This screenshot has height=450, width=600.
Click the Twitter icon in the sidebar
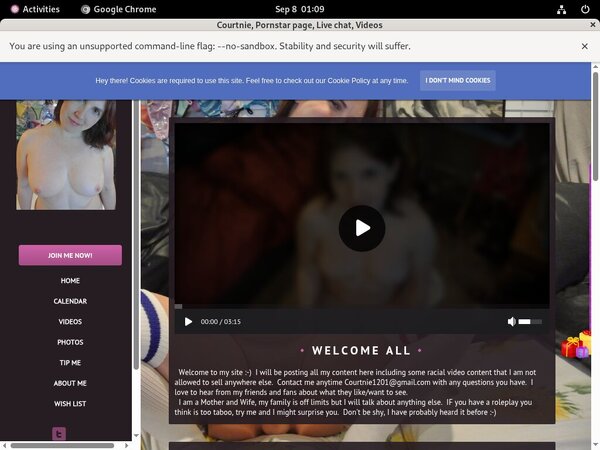[x=59, y=434]
